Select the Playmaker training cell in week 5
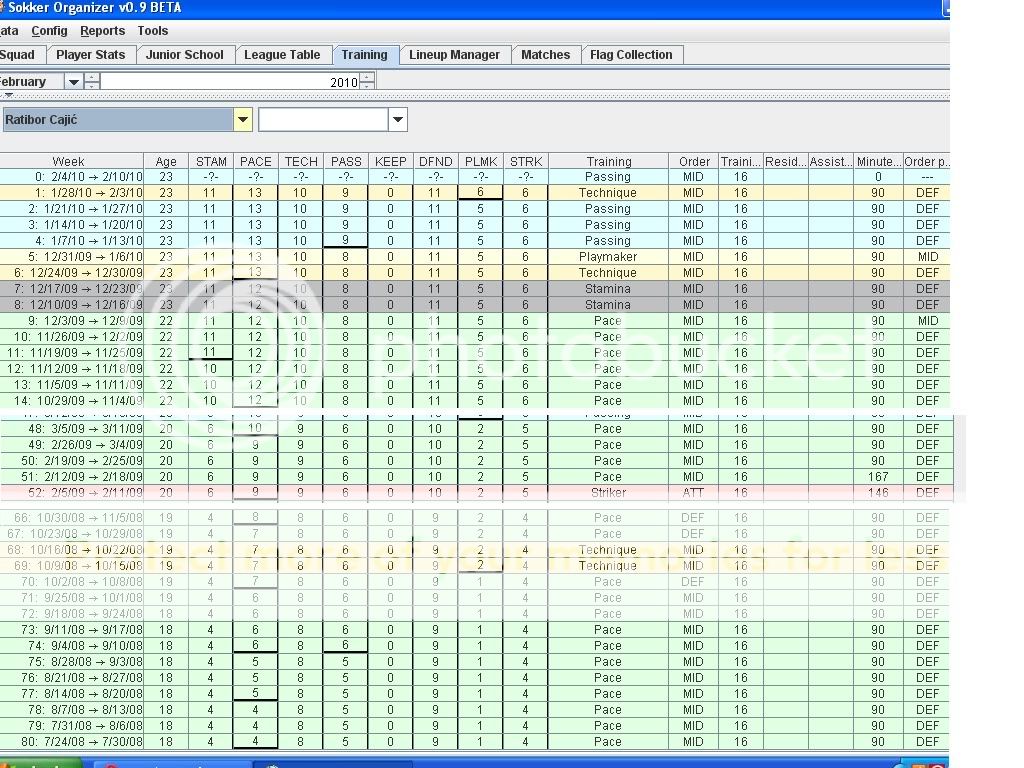Image resolution: width=1024 pixels, height=768 pixels. click(x=608, y=257)
